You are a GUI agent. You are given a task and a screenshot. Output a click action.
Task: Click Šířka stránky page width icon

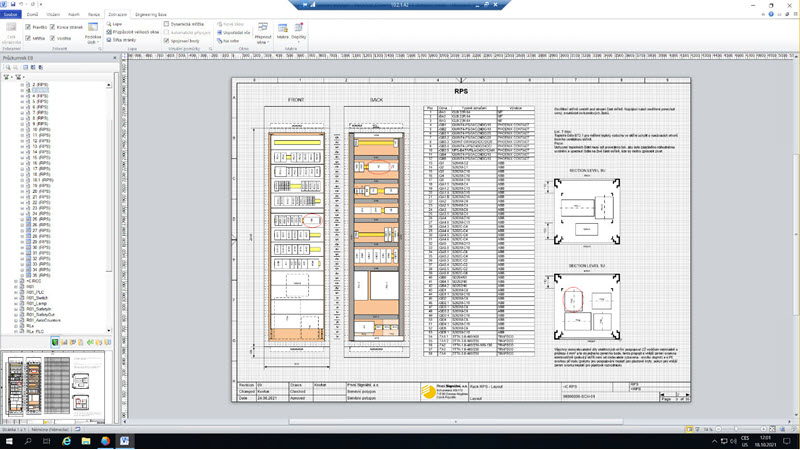(x=124, y=38)
